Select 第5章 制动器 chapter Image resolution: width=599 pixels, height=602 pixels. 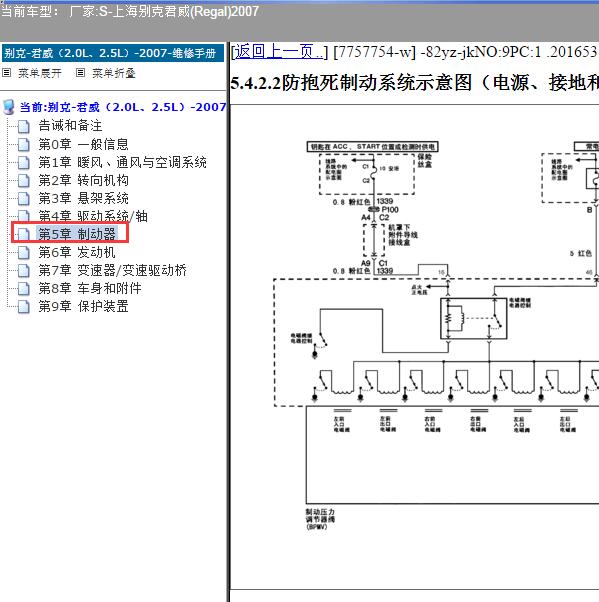click(x=77, y=234)
